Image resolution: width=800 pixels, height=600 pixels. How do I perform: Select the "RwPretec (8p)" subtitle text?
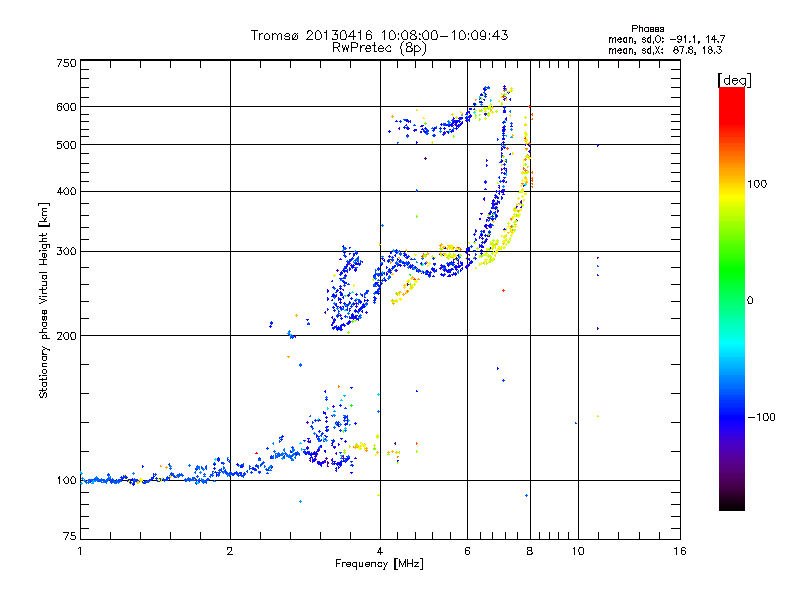tap(379, 48)
